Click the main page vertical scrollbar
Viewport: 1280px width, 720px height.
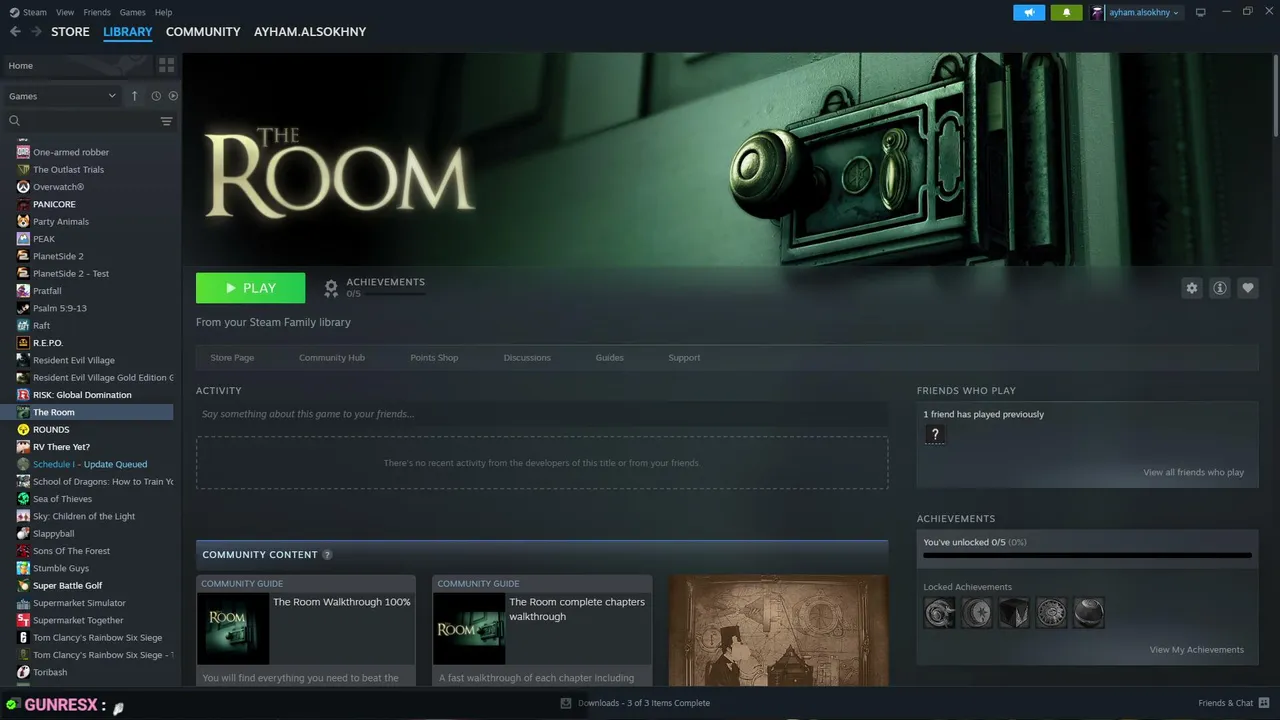click(x=1276, y=95)
